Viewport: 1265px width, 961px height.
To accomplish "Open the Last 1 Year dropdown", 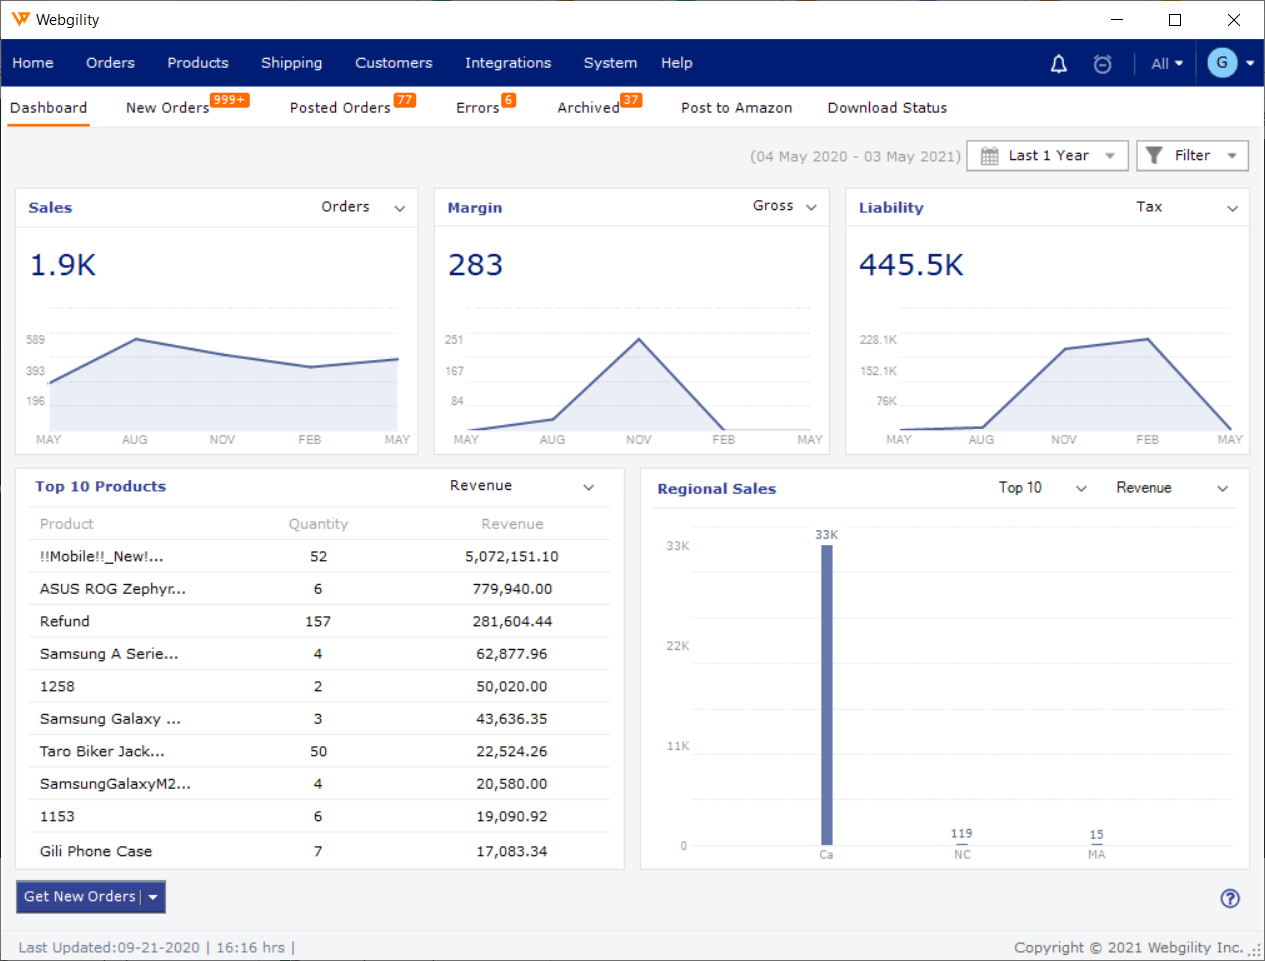I will (x=1047, y=155).
